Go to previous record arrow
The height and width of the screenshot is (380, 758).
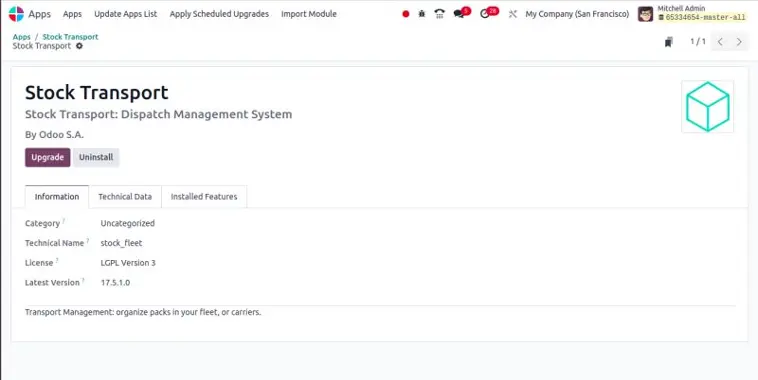pos(720,42)
